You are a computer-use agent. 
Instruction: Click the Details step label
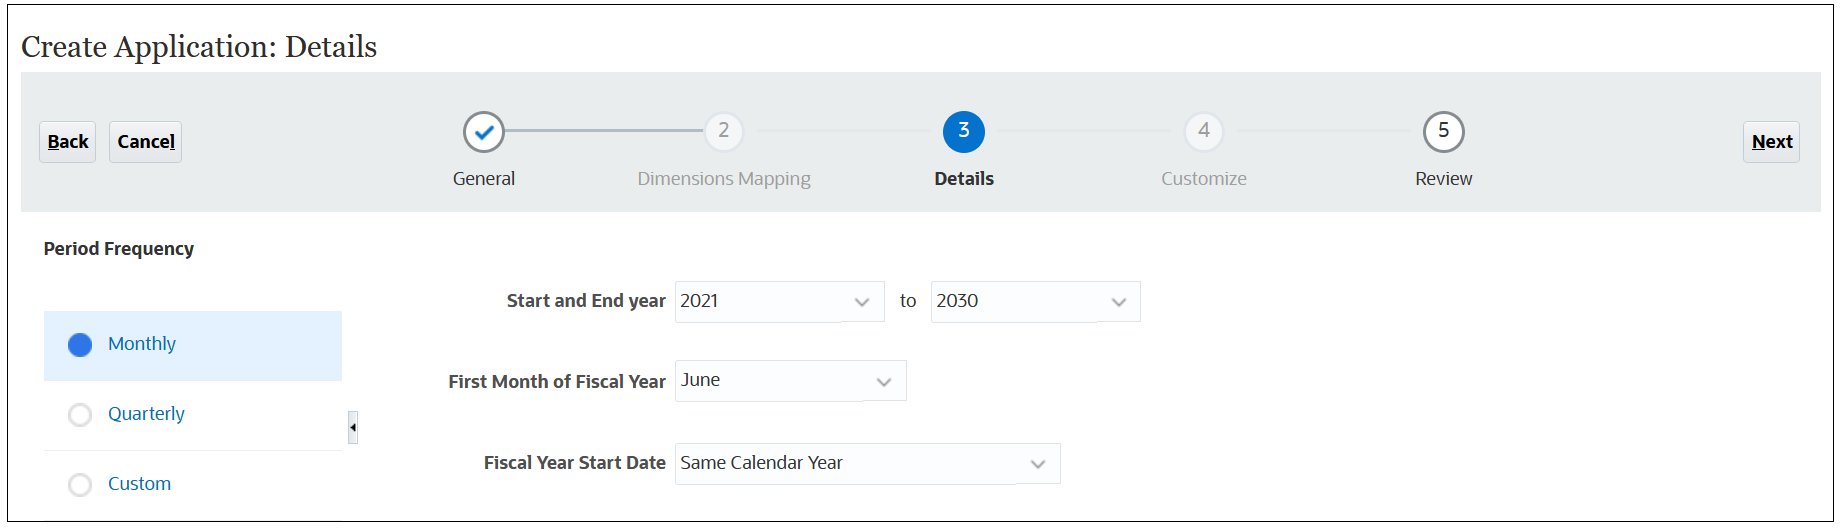tap(964, 179)
